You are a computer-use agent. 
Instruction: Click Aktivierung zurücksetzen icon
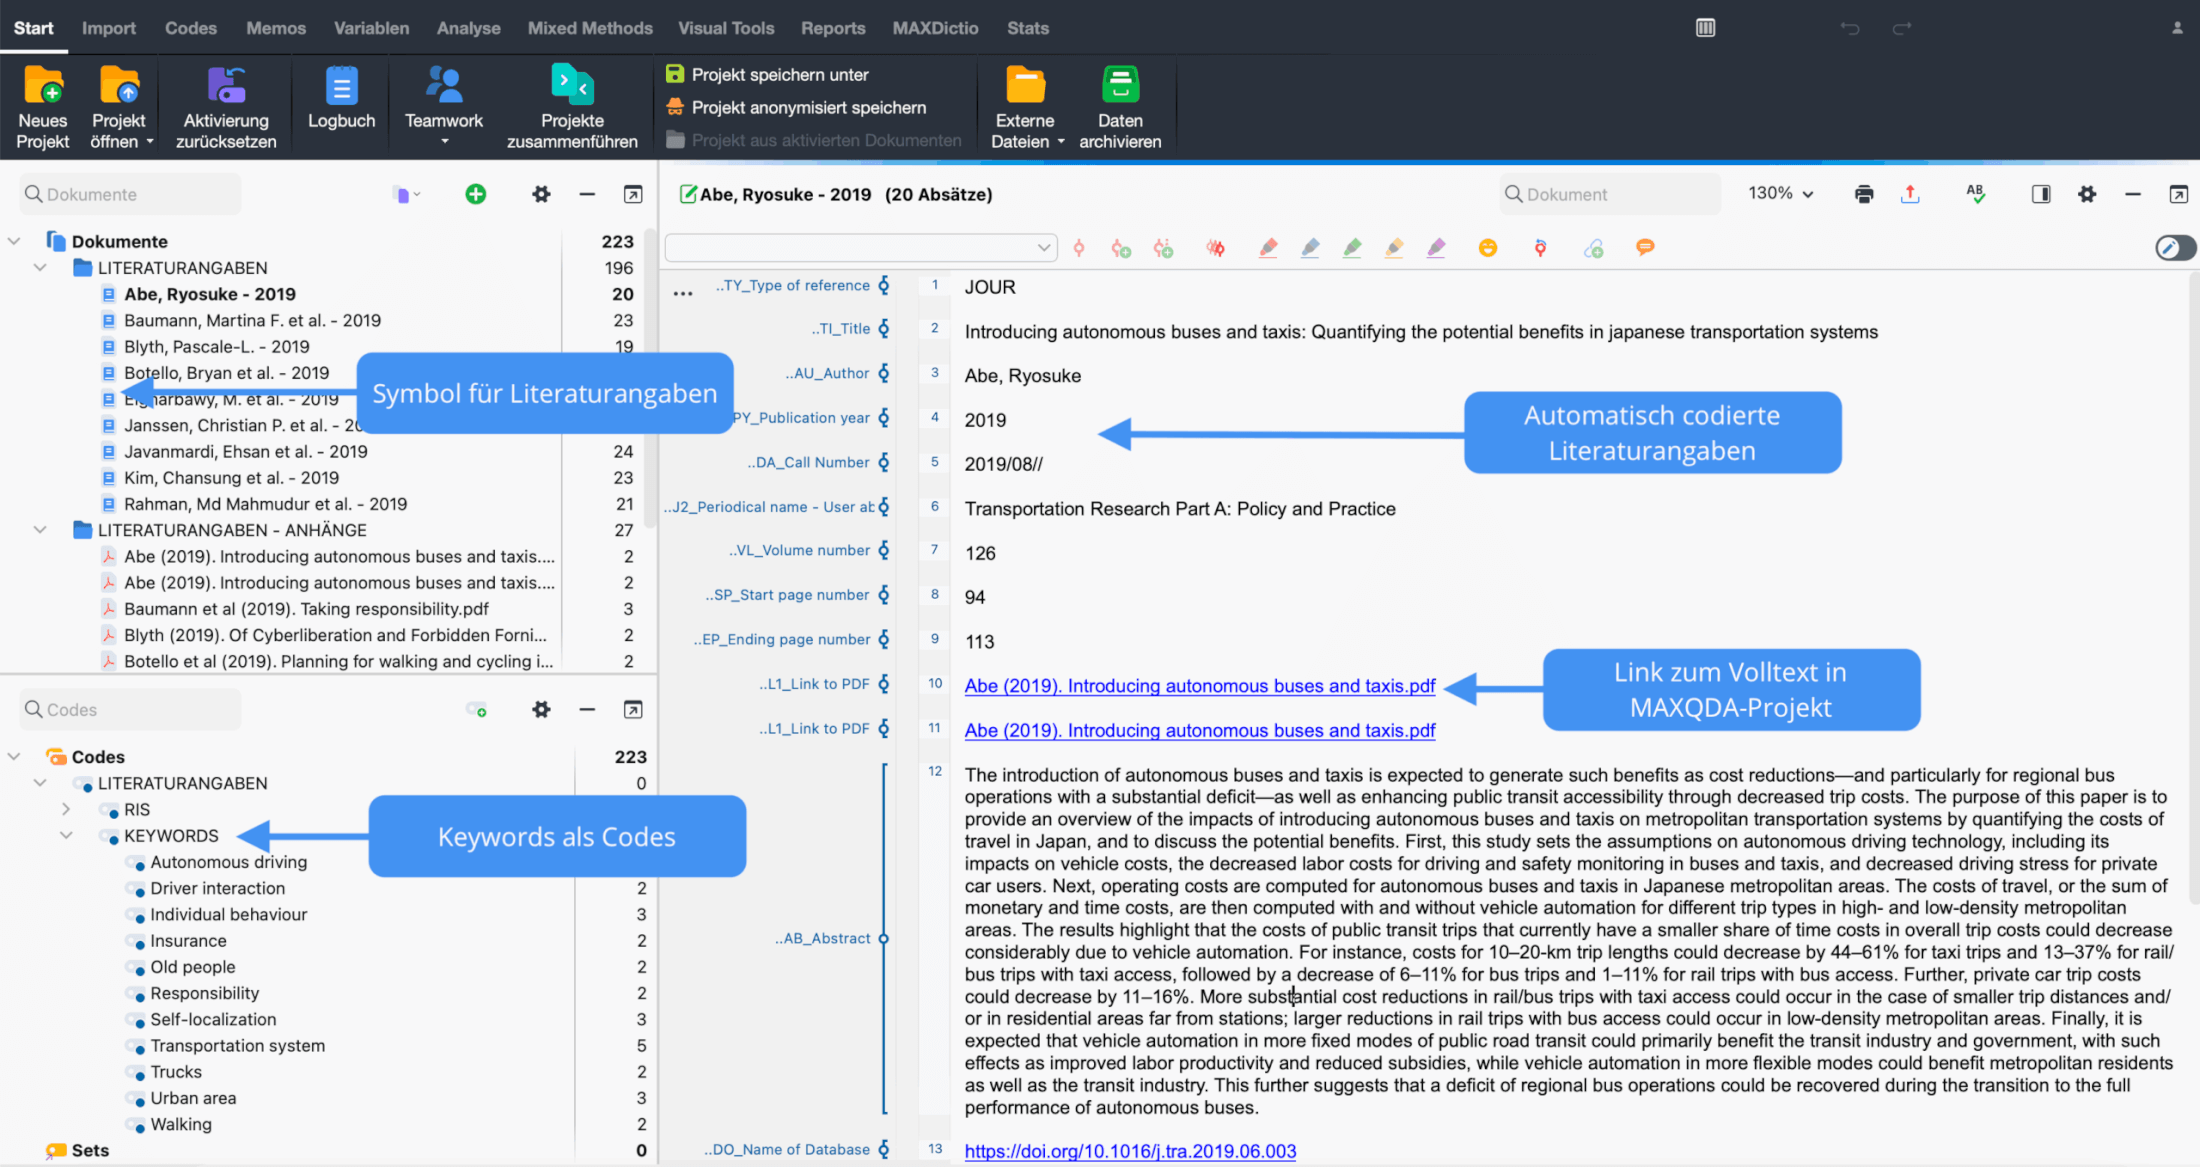[226, 85]
